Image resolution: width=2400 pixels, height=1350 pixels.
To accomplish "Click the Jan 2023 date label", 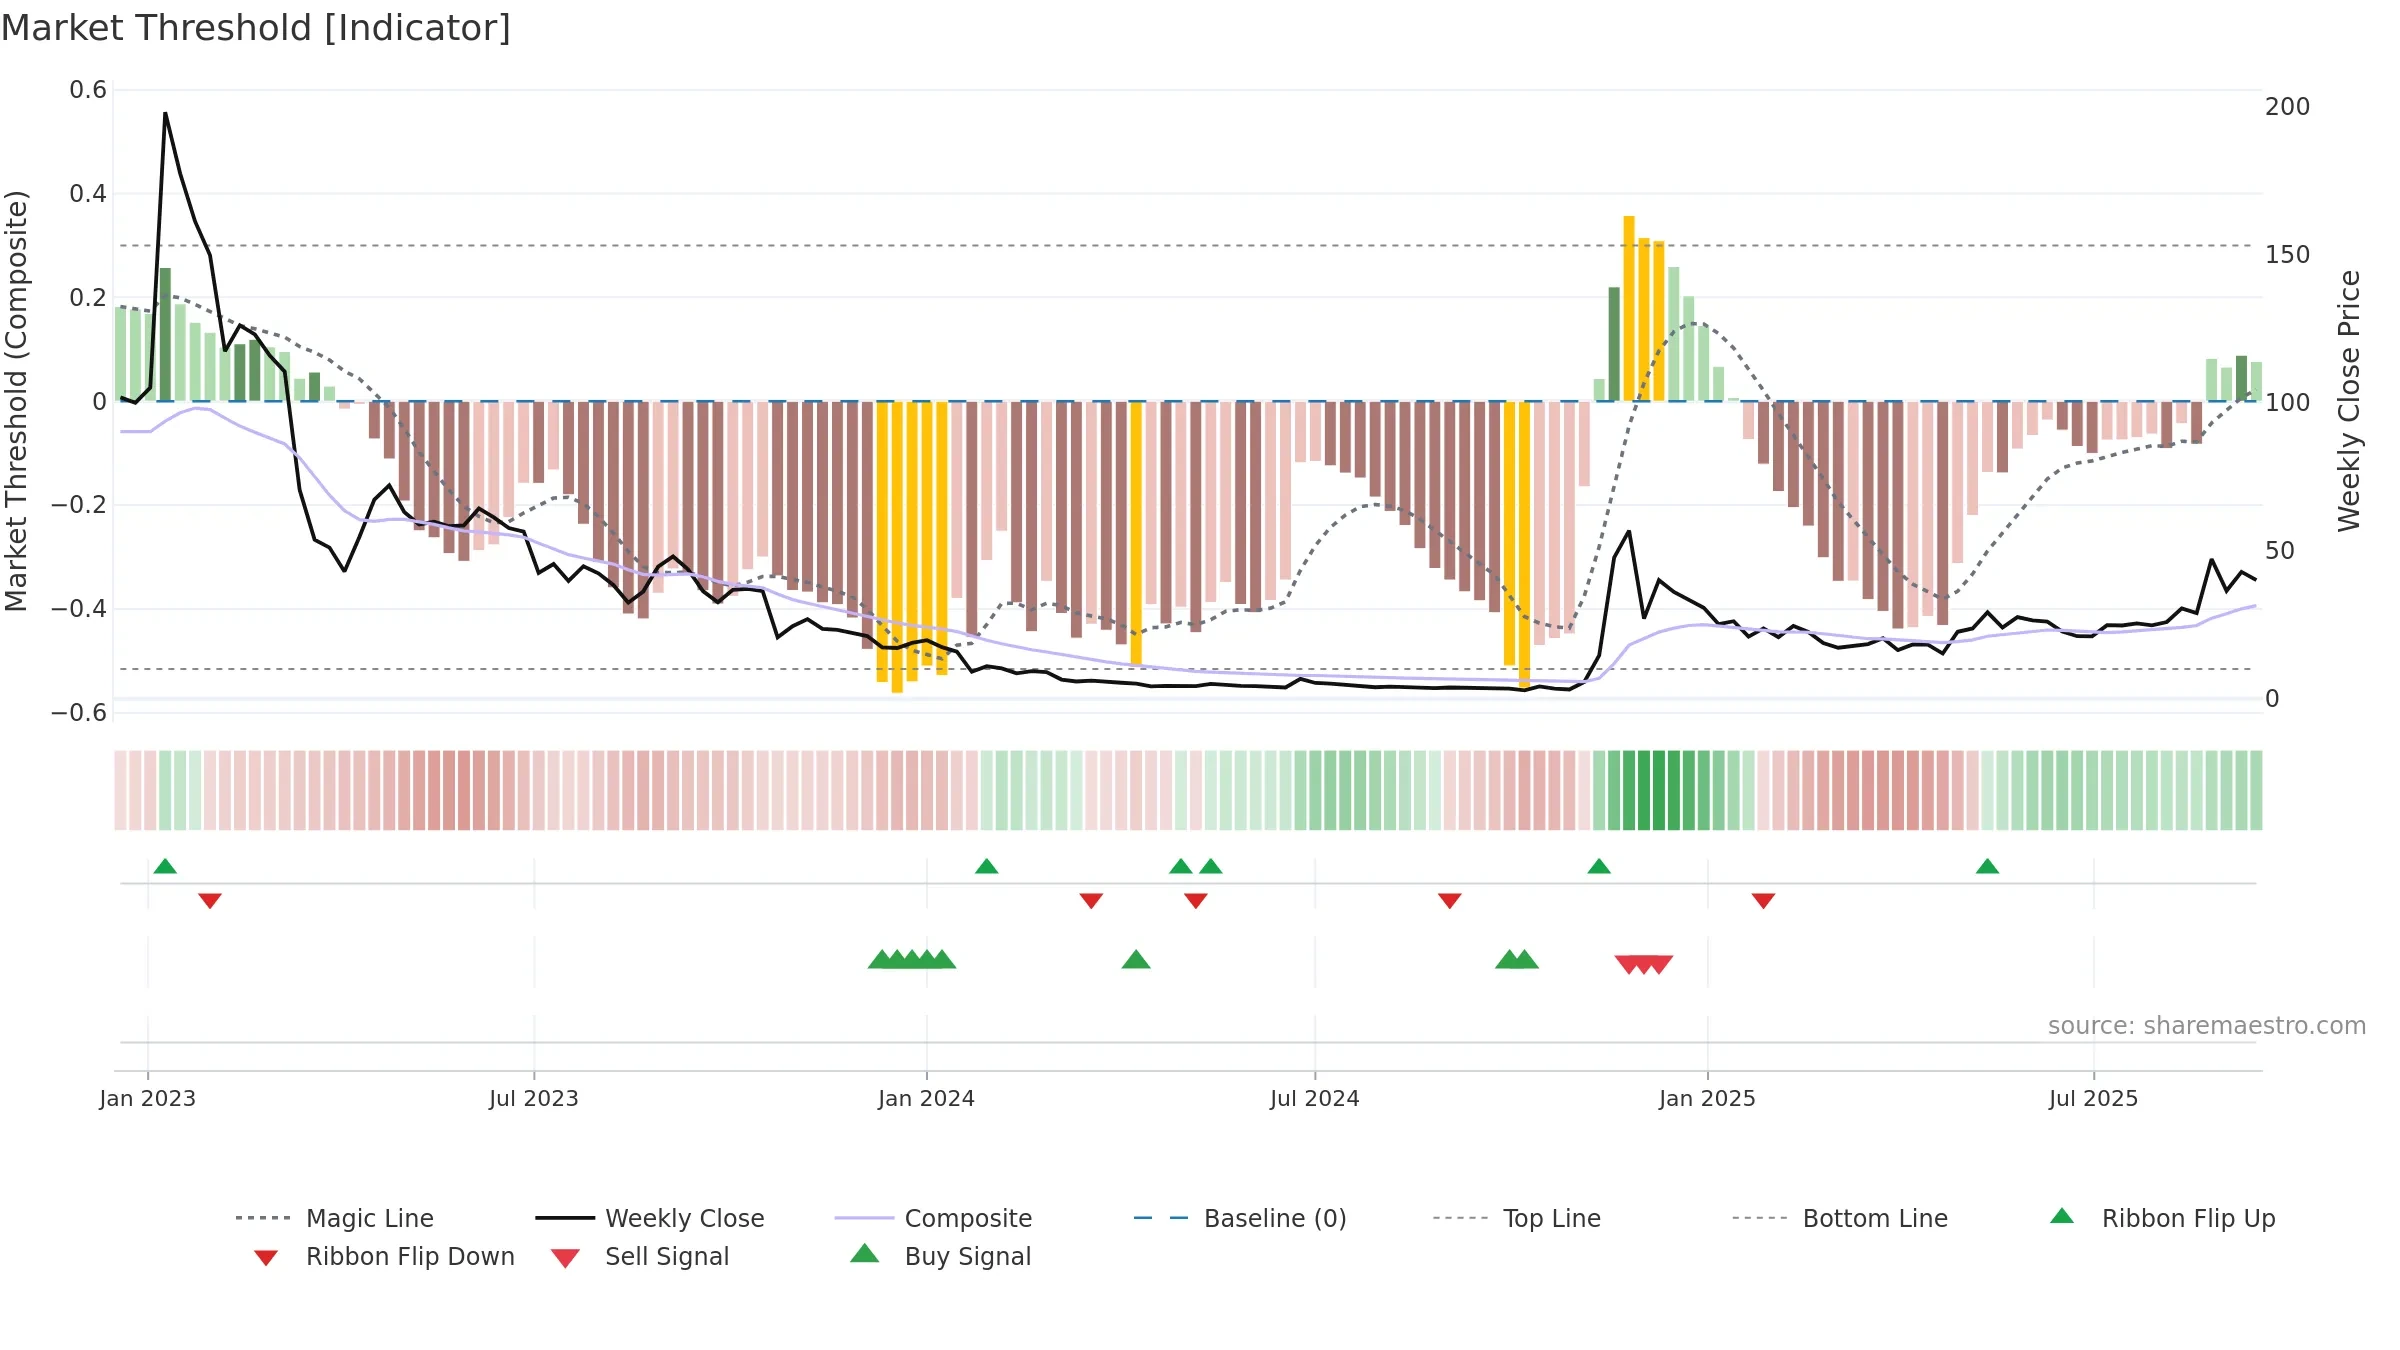I will 148,1098.
